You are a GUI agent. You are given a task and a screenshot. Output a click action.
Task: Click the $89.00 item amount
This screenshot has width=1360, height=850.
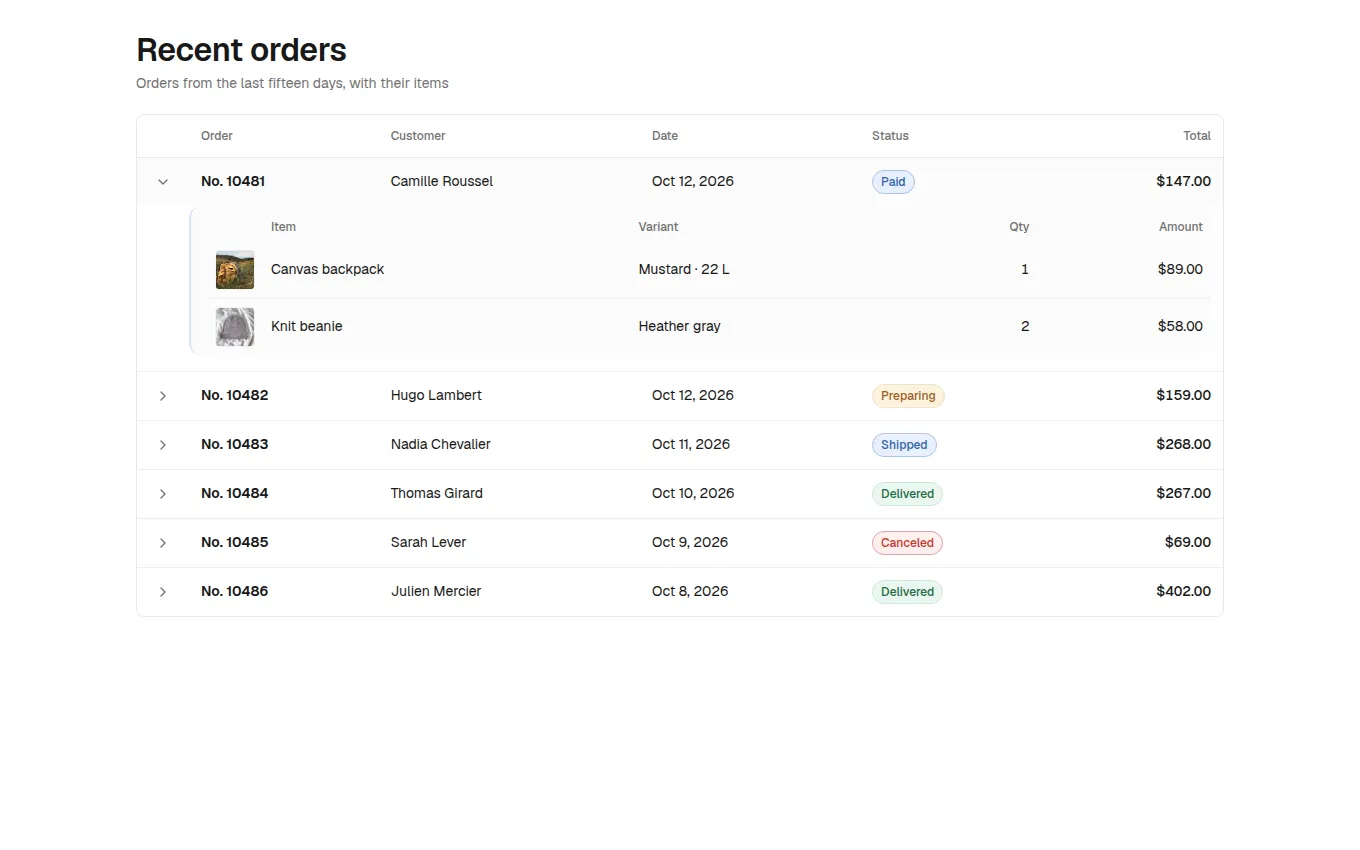1180,270
